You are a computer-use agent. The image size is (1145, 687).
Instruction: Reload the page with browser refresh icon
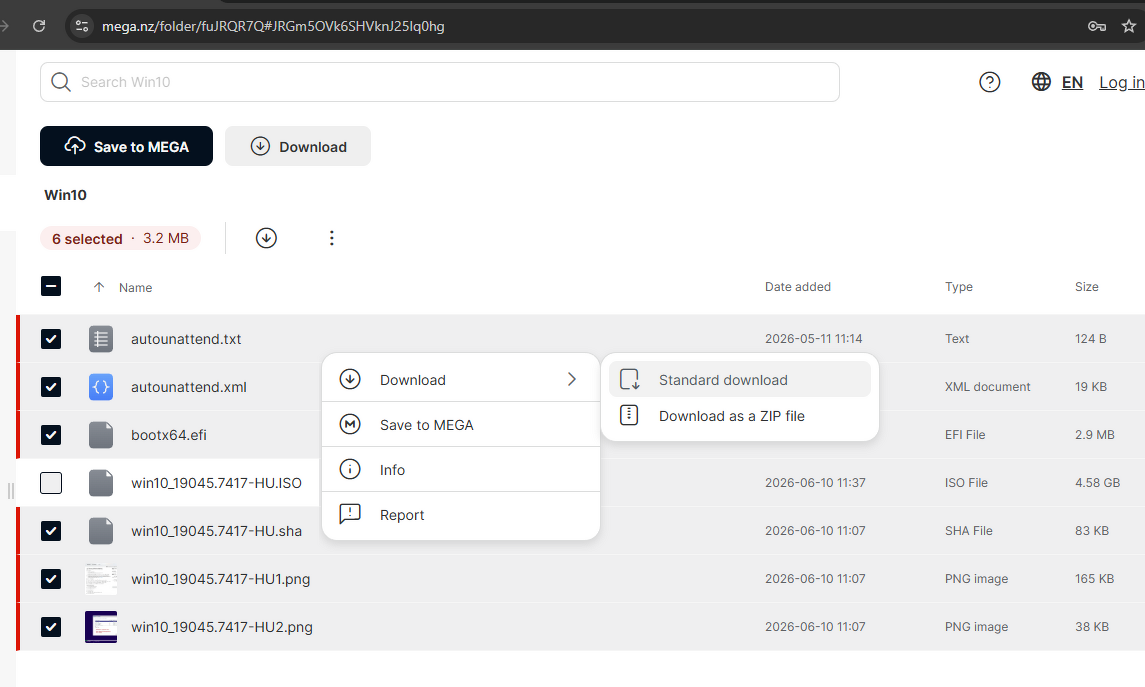(x=39, y=26)
